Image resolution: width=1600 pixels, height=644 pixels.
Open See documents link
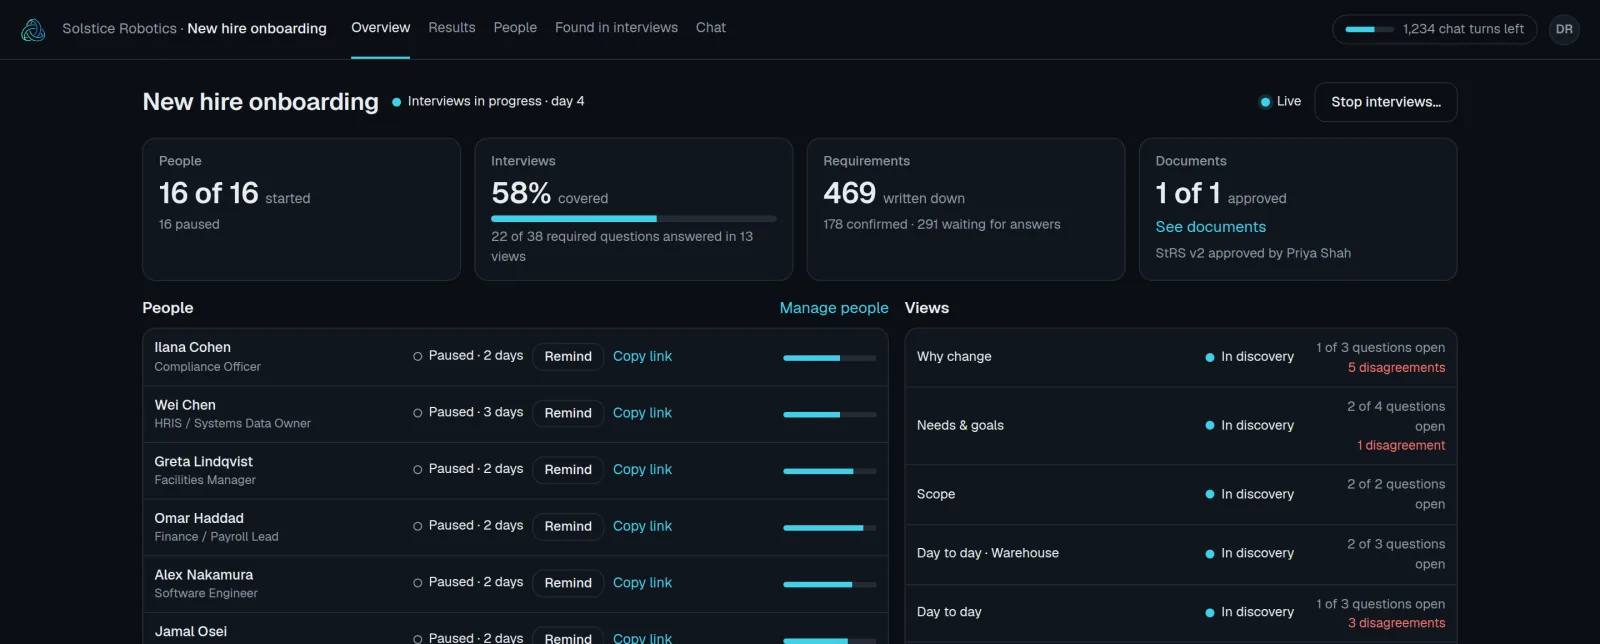click(1210, 227)
